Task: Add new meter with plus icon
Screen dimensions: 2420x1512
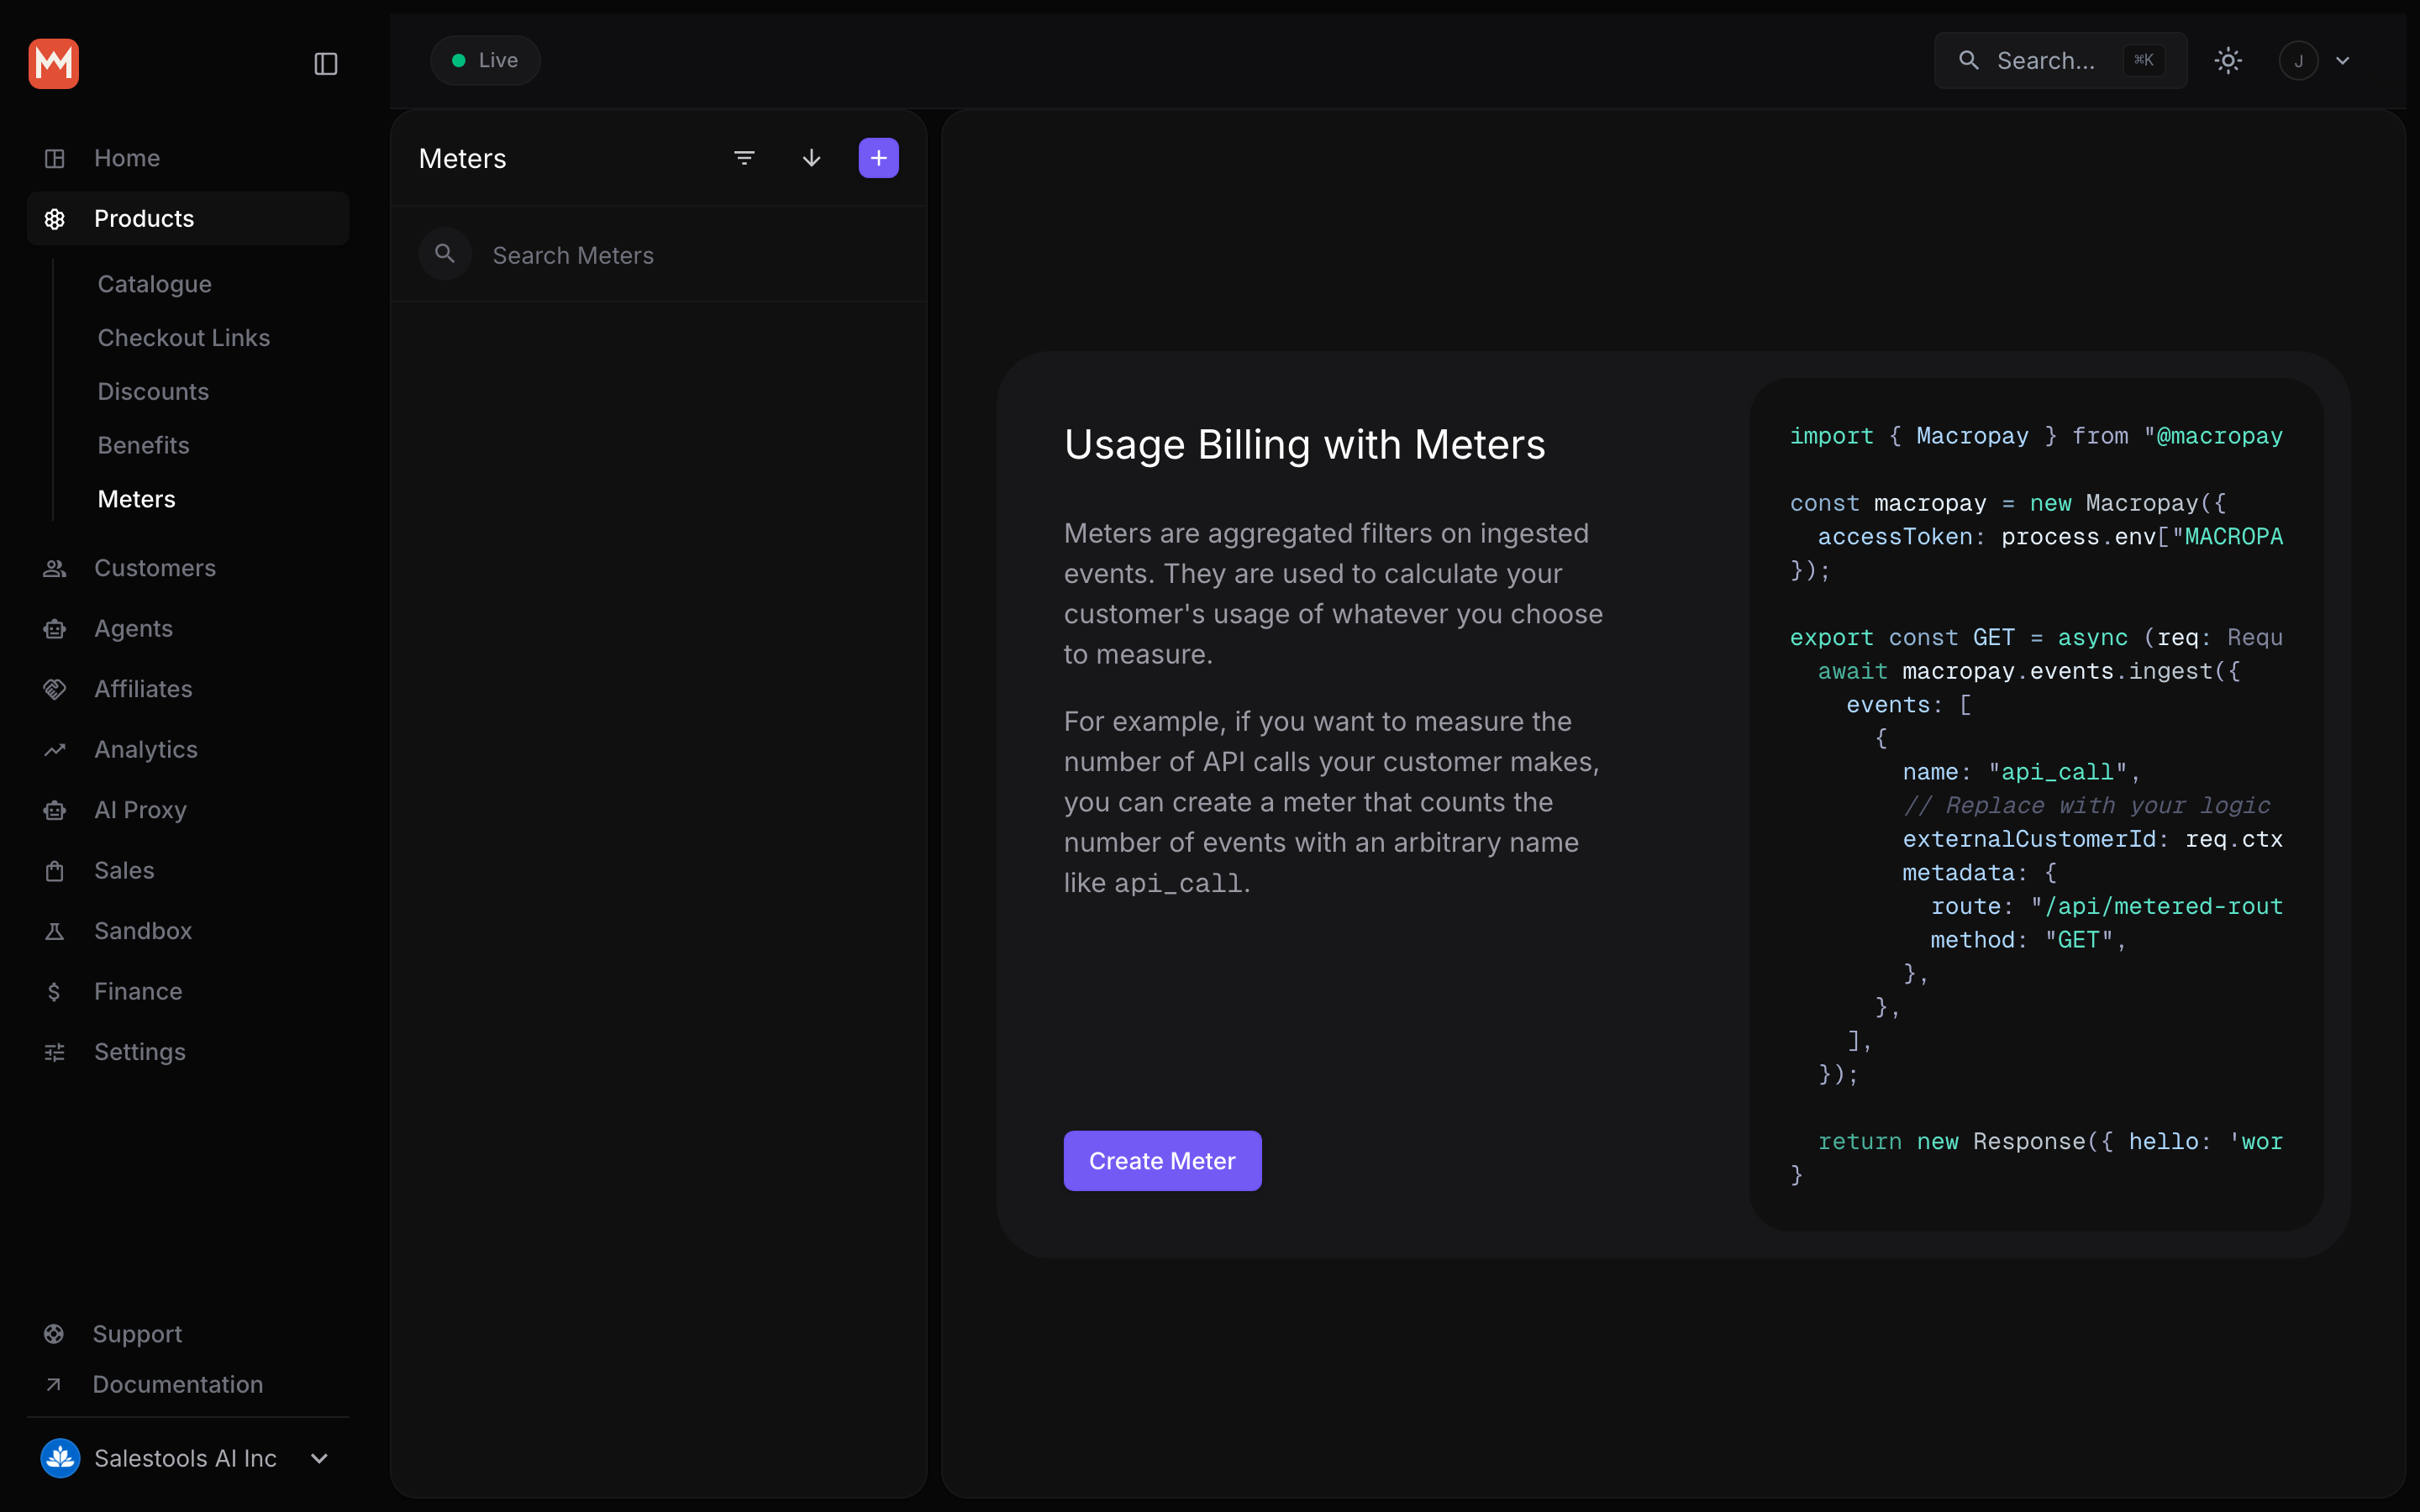Action: tap(879, 158)
